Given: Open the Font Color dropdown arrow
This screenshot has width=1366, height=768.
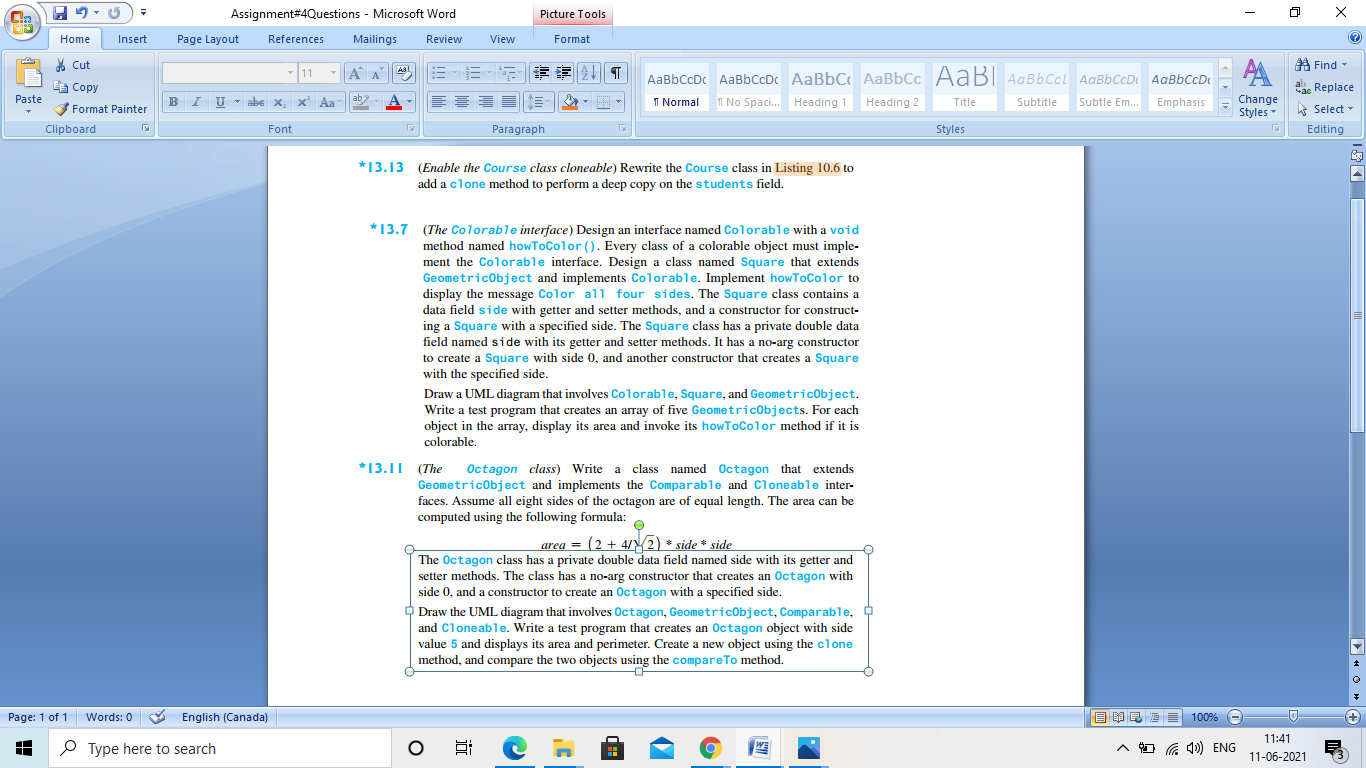Looking at the screenshot, I should point(411,102).
